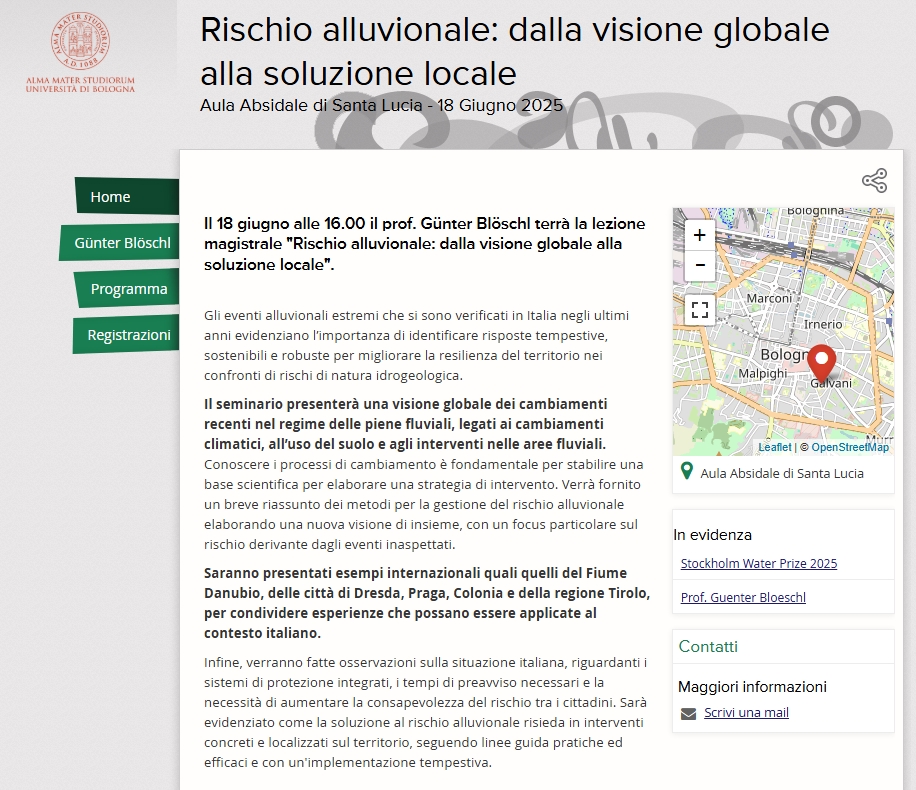The width and height of the screenshot is (916, 790).
Task: Open the share icon menu
Action: [x=875, y=181]
